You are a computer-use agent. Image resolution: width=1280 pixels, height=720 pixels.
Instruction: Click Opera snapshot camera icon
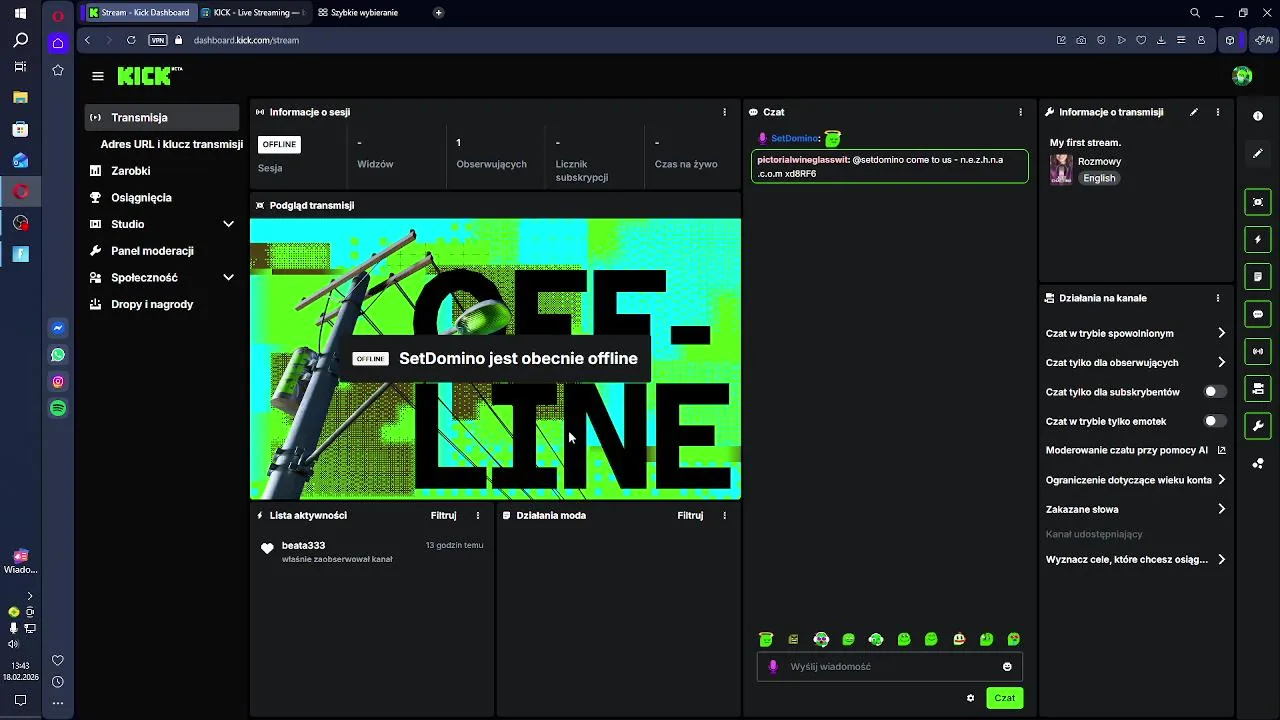pos(1081,40)
